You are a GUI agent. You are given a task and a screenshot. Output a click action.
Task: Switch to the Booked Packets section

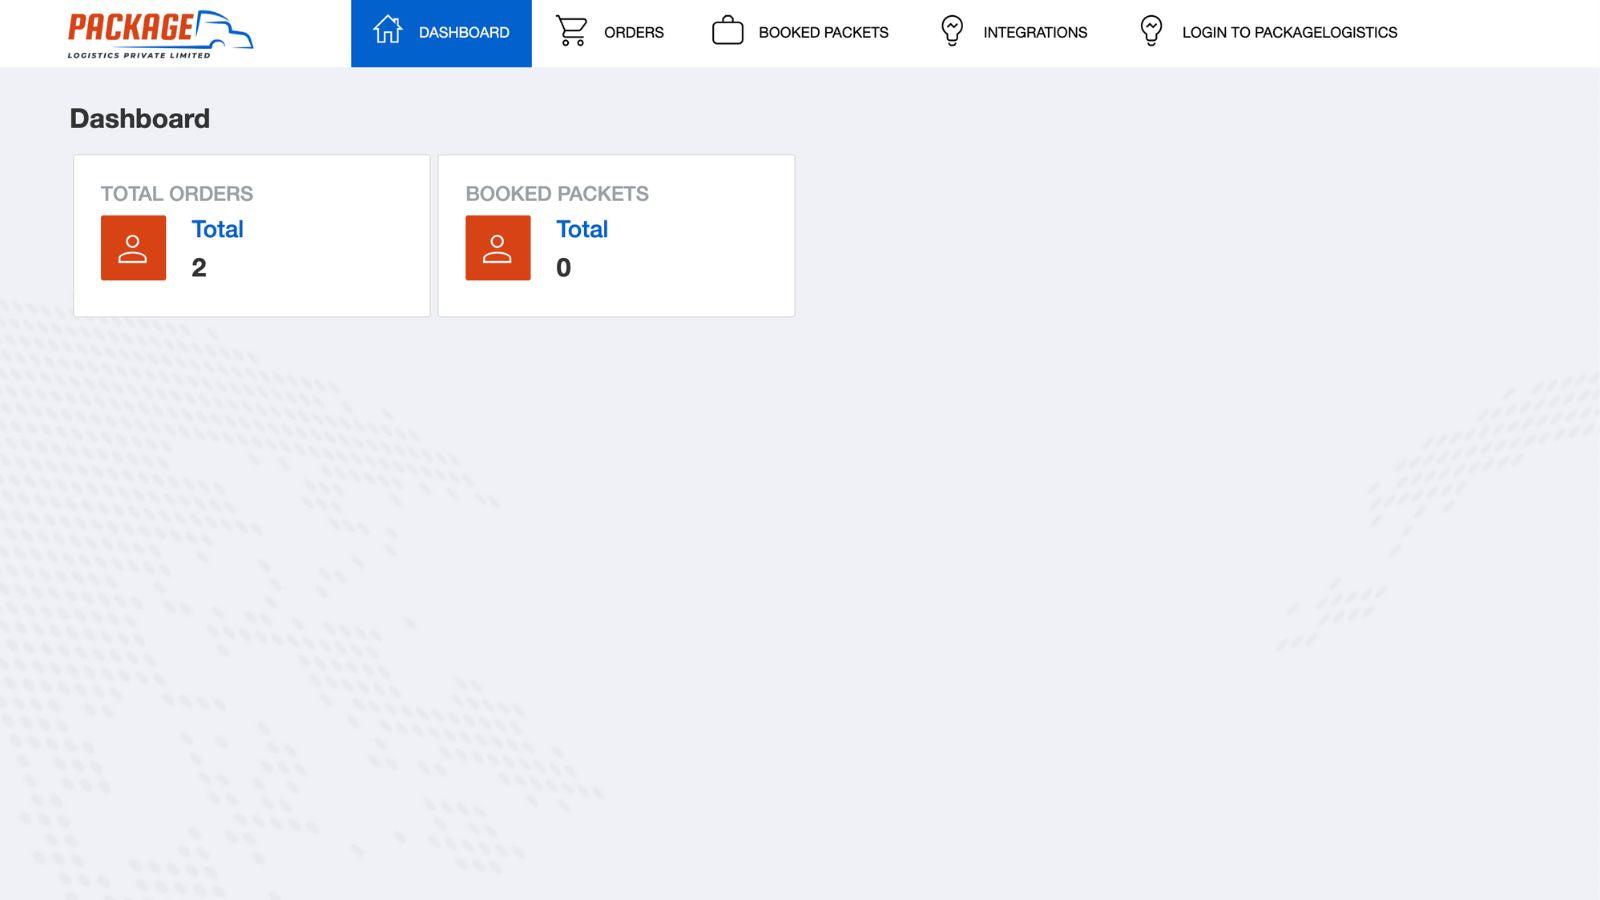pos(823,31)
